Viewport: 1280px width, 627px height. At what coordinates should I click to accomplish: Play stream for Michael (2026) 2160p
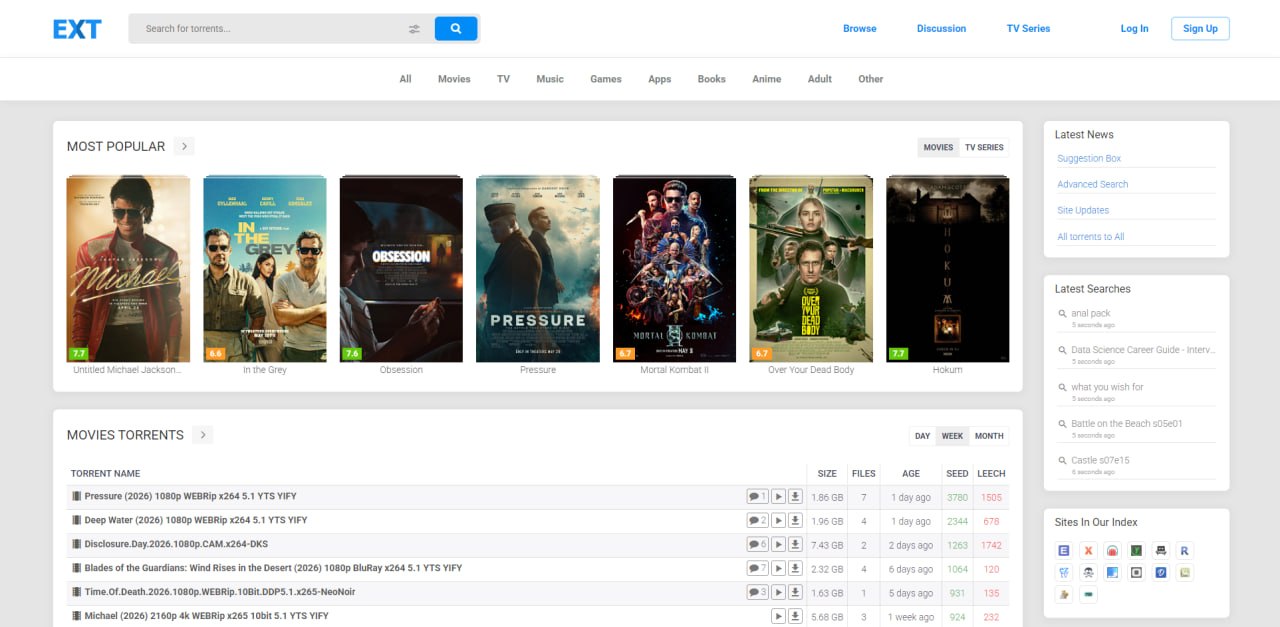(778, 616)
